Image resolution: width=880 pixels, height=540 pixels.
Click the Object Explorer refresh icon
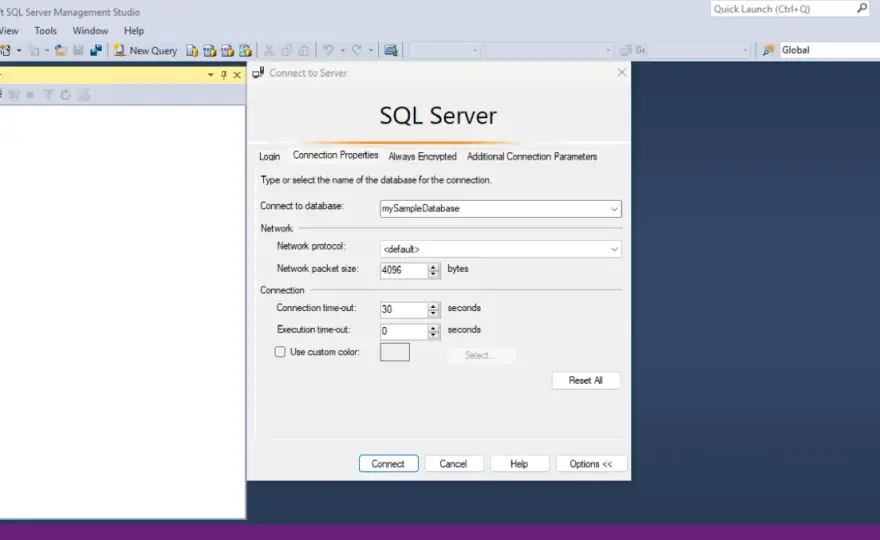click(x=66, y=94)
